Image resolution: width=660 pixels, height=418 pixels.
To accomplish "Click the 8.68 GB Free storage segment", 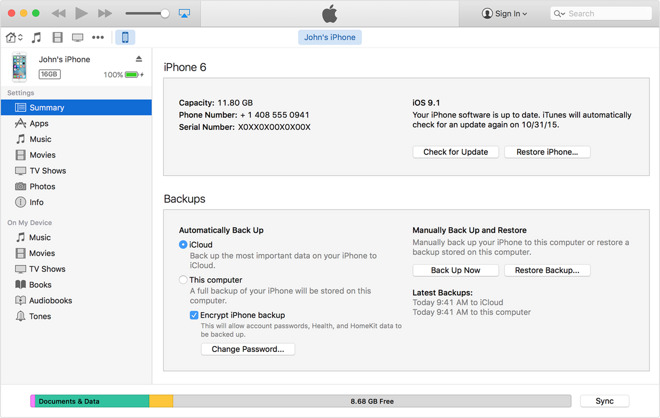I will 372,401.
